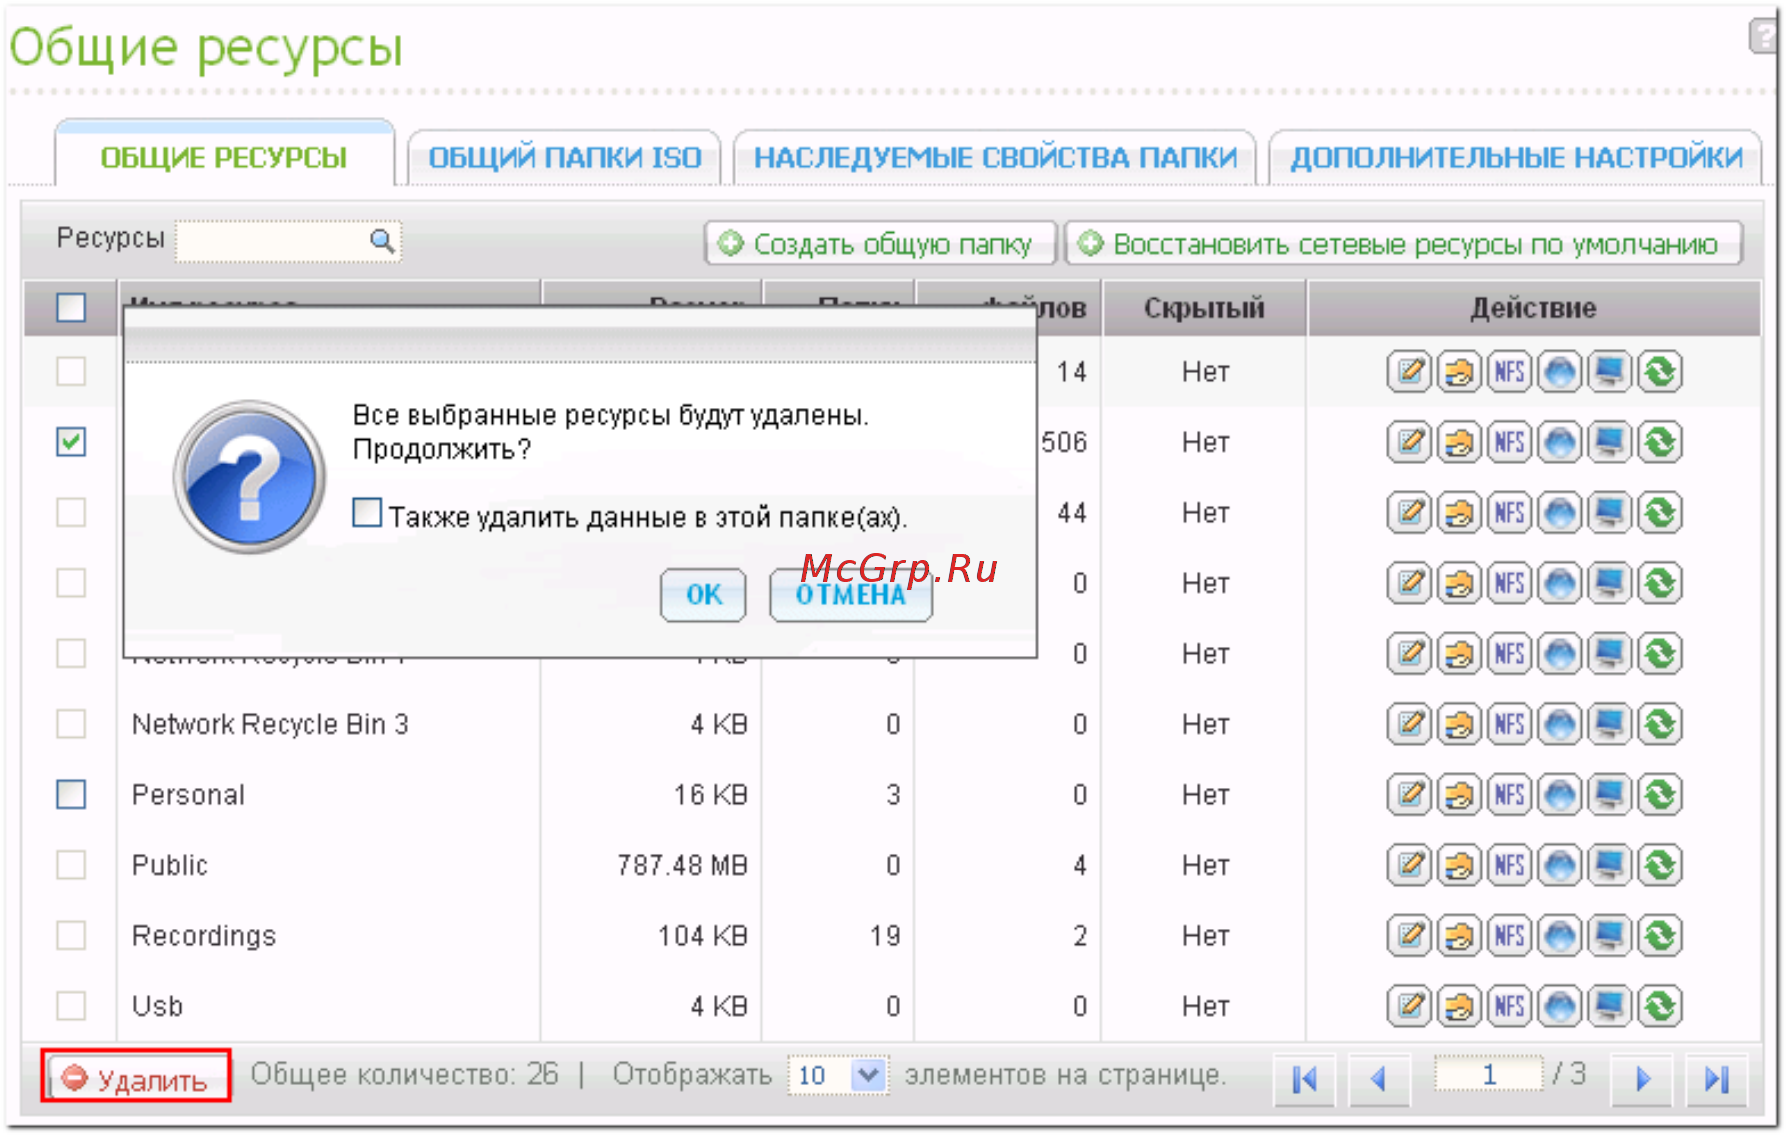Cancel the dialog with ОТМЕНА button
This screenshot has height=1135, width=1786.
851,595
